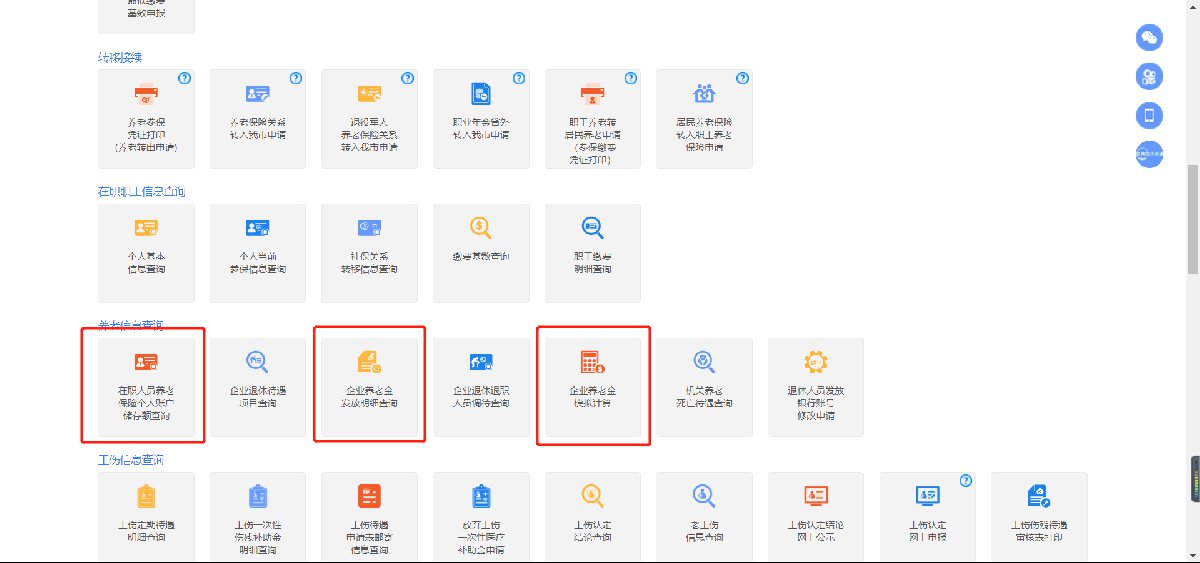The image size is (1200, 563).
Task: Open 退休人员发放银行账户修改申请 gear card
Action: (x=816, y=386)
